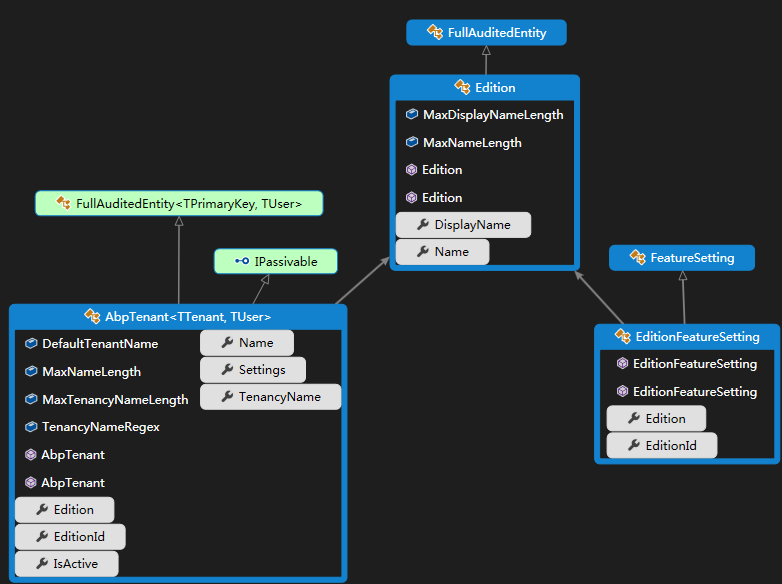Select the FullAuditedEntity node label

497,33
